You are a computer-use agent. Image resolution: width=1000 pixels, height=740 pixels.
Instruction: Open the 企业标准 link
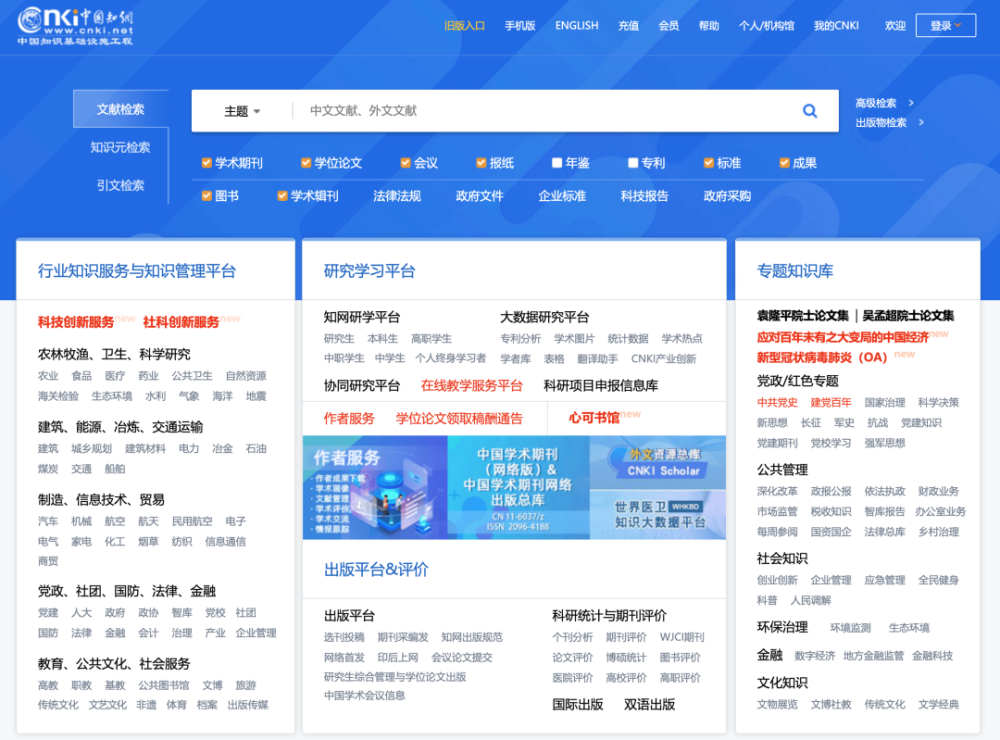point(562,196)
